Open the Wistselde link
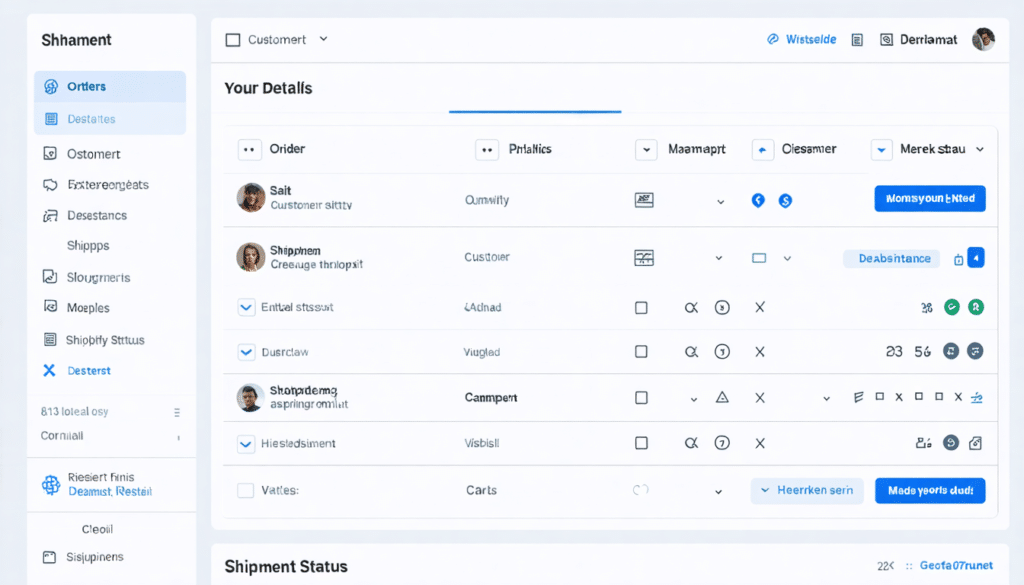 click(810, 39)
